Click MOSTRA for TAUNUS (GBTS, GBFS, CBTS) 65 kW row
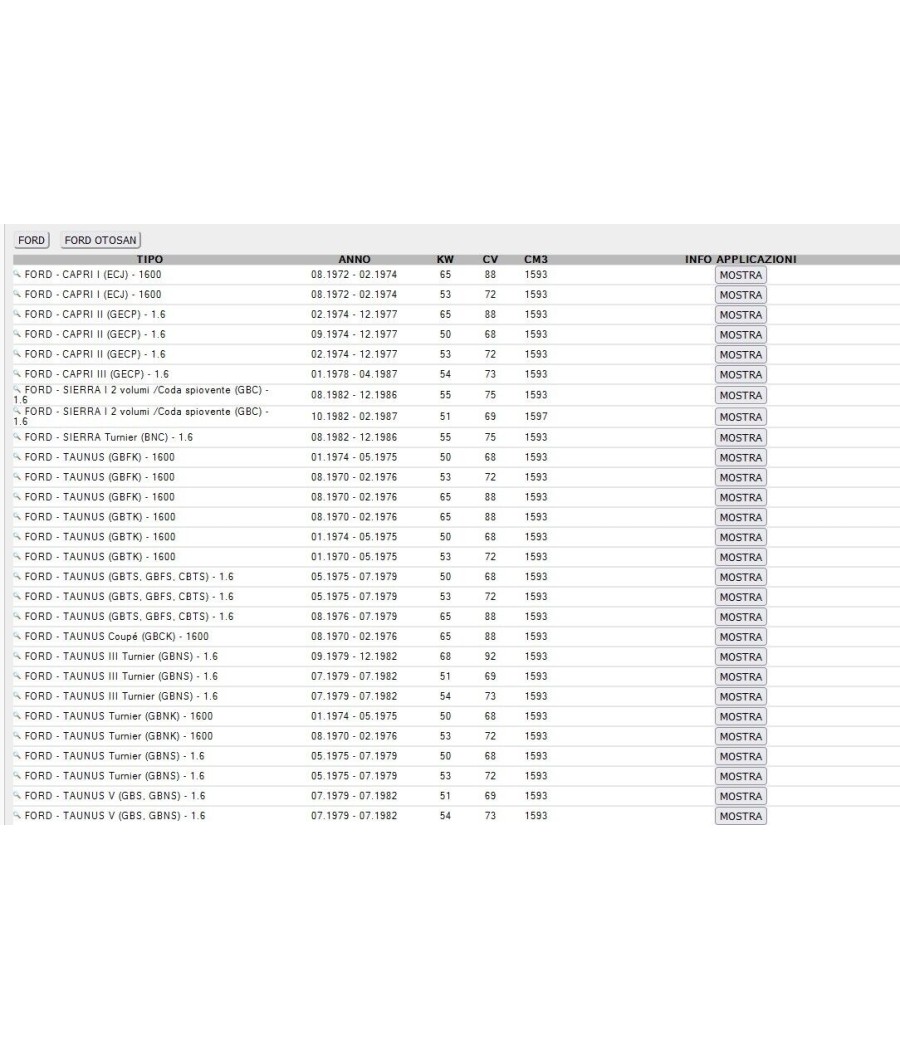 coord(741,617)
